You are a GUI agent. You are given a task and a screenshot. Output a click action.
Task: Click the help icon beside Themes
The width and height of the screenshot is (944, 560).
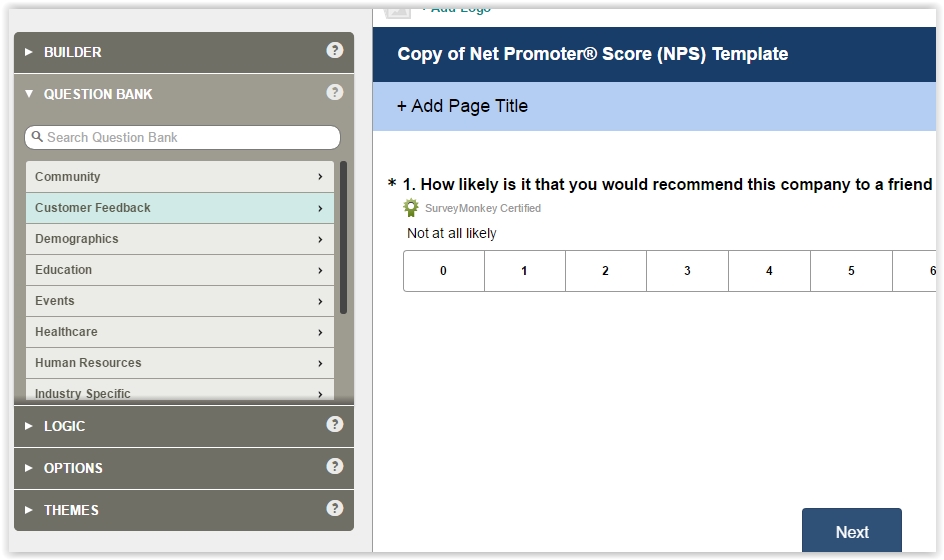point(335,509)
